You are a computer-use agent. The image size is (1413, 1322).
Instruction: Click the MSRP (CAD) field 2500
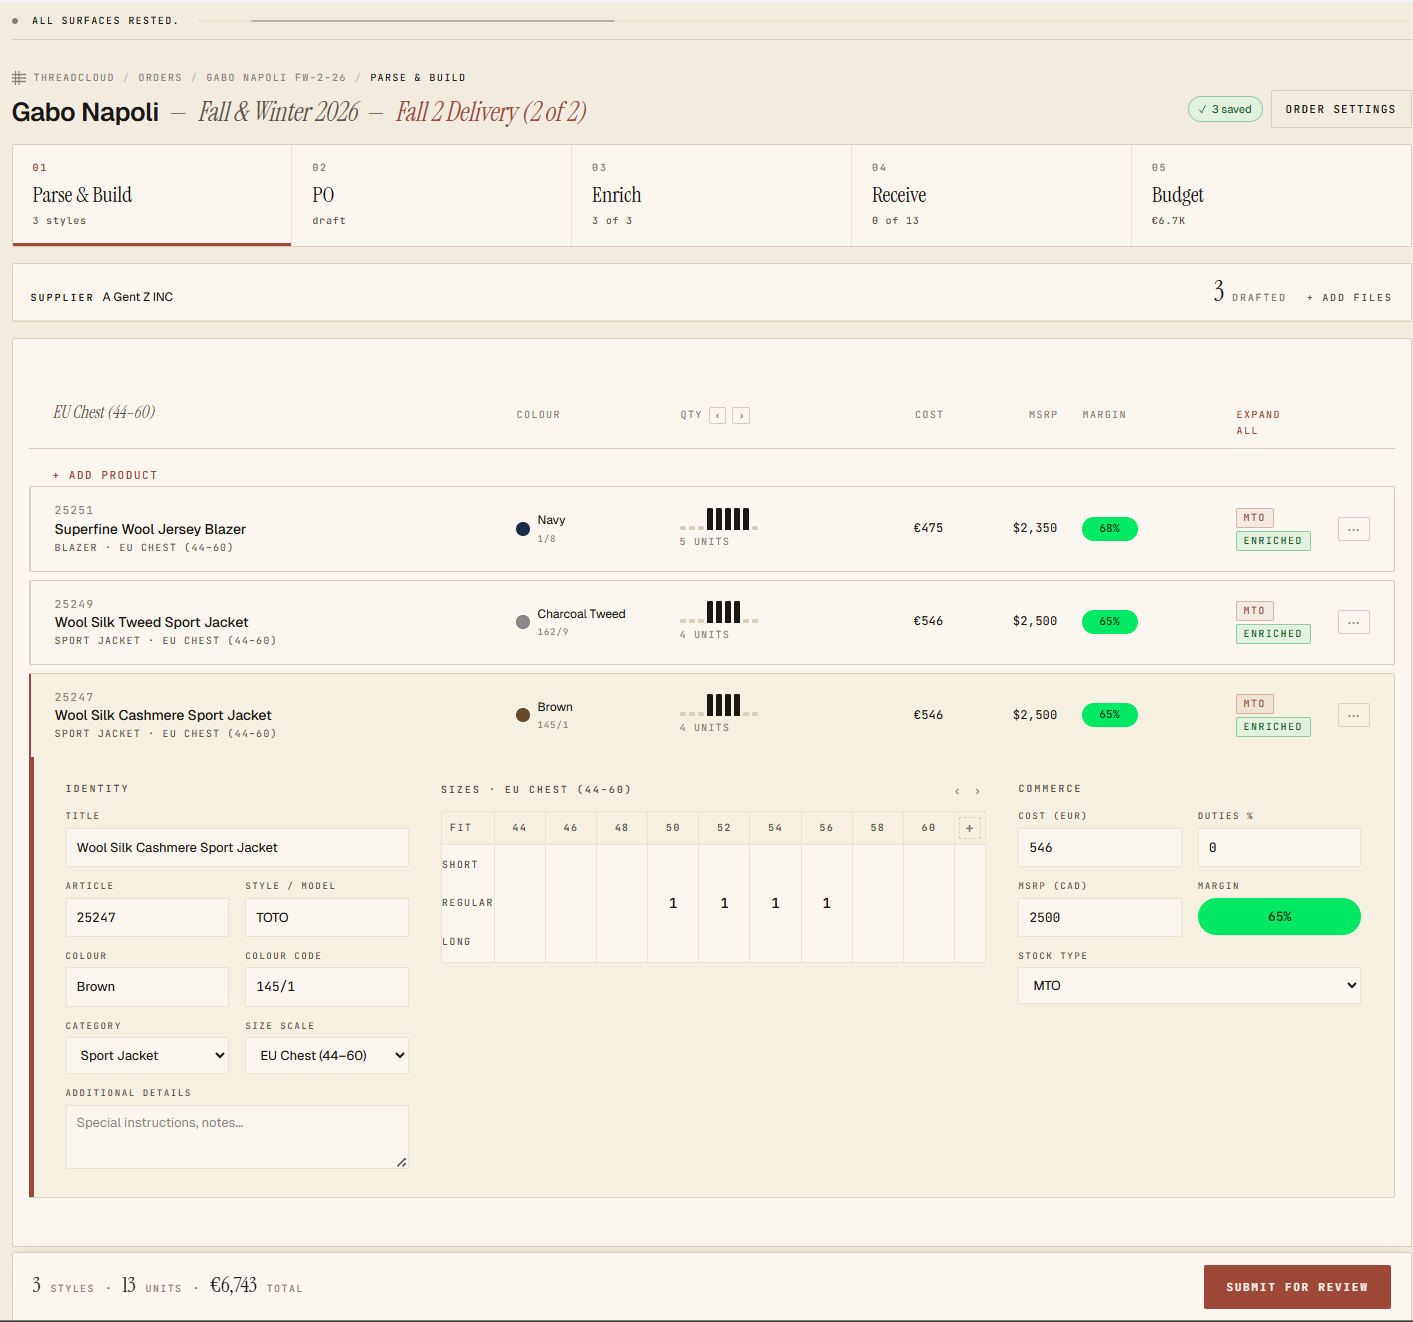(x=1100, y=917)
